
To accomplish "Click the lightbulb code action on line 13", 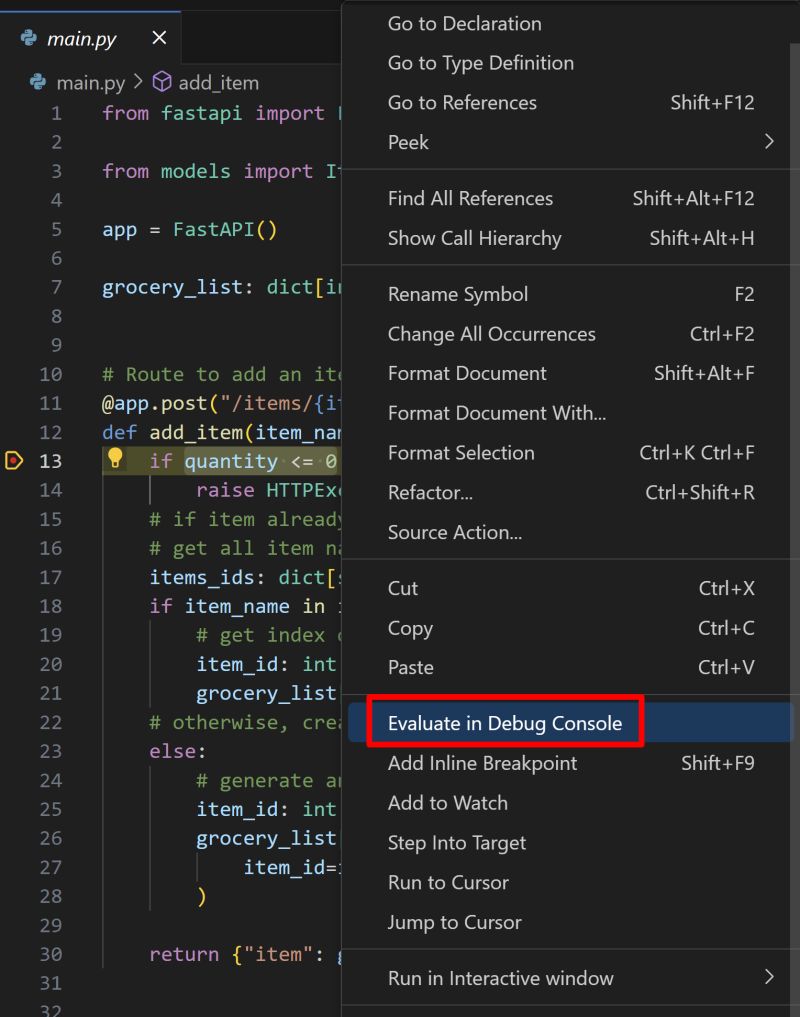I will [116, 460].
